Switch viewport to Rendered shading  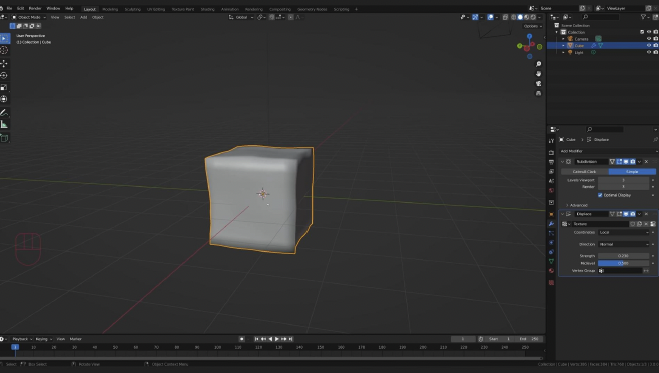tap(533, 17)
